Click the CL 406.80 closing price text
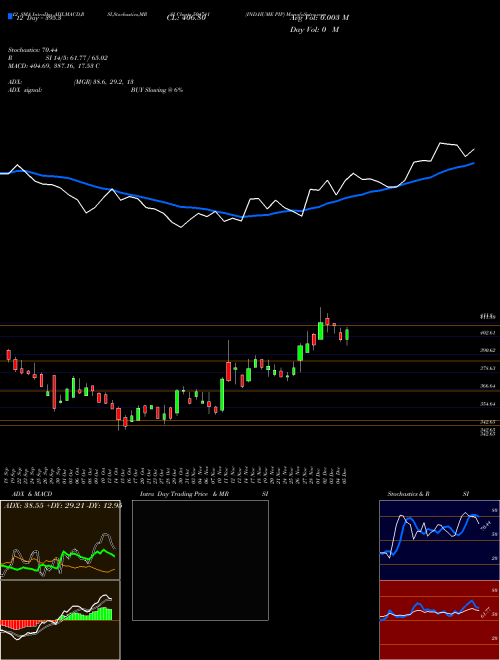This screenshot has height=660, width=500. pos(186,18)
